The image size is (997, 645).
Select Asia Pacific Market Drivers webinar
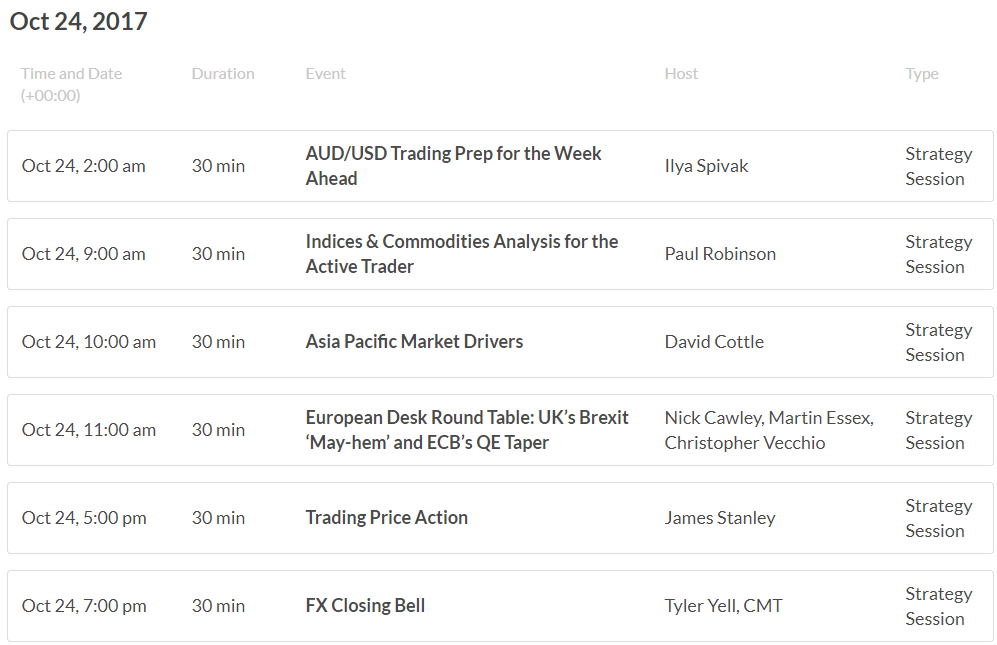coord(414,342)
